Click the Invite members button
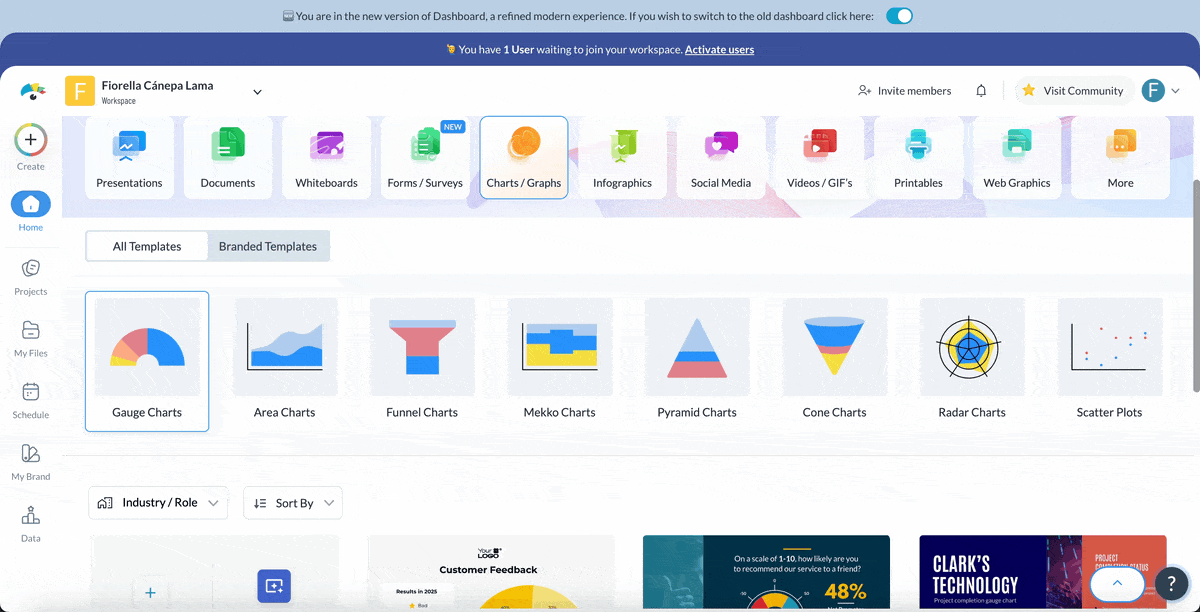 coord(905,91)
